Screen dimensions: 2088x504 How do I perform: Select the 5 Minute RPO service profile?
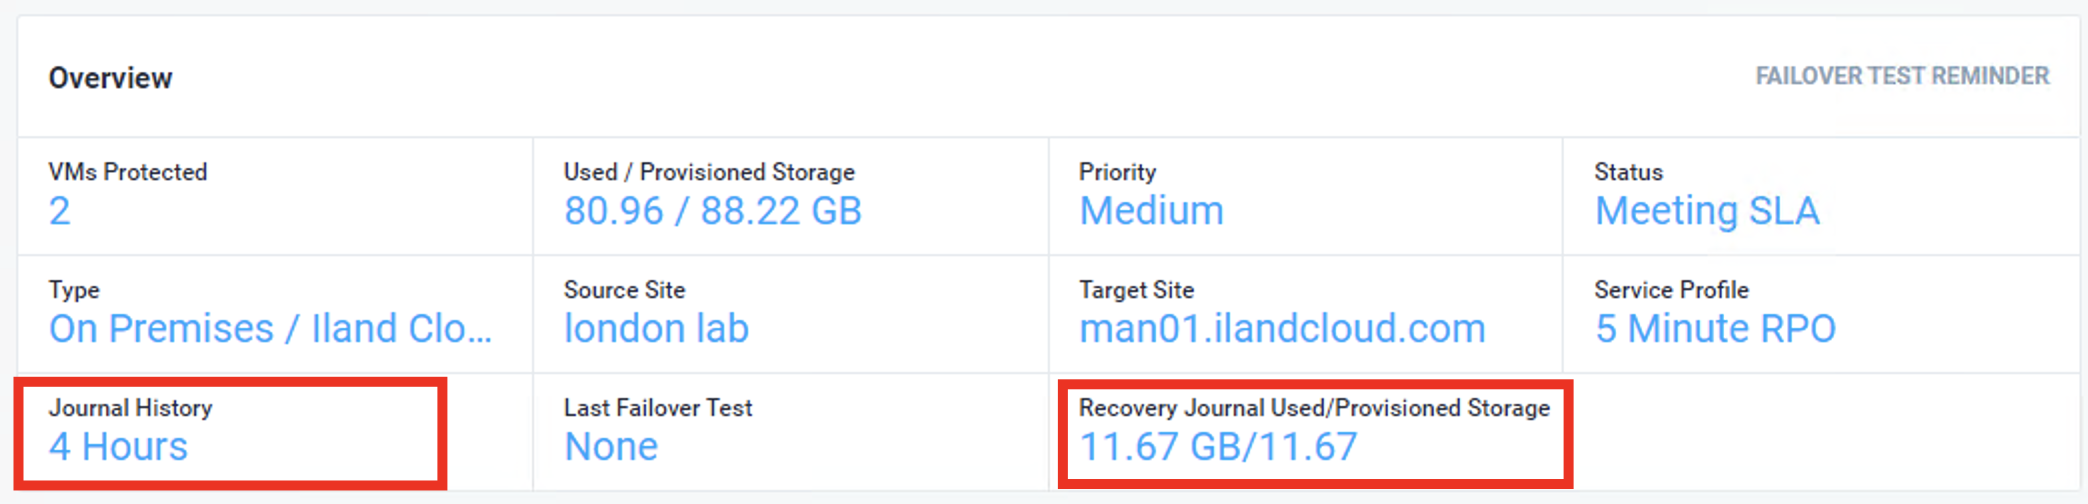coord(1715,329)
